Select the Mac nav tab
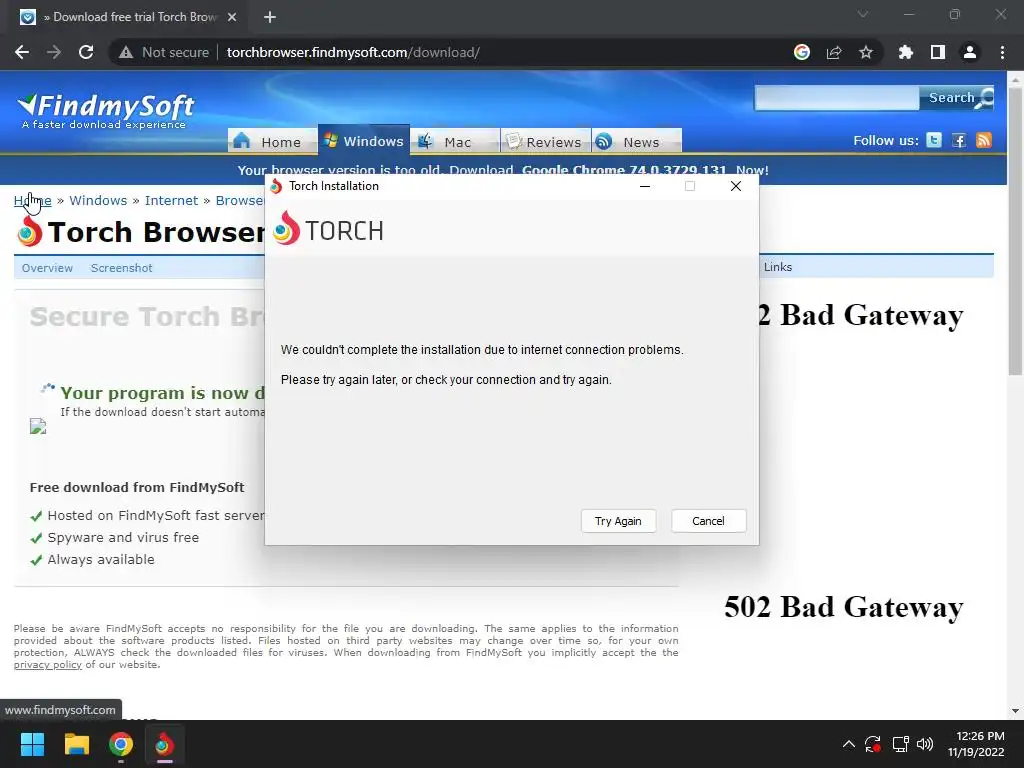 pos(455,141)
